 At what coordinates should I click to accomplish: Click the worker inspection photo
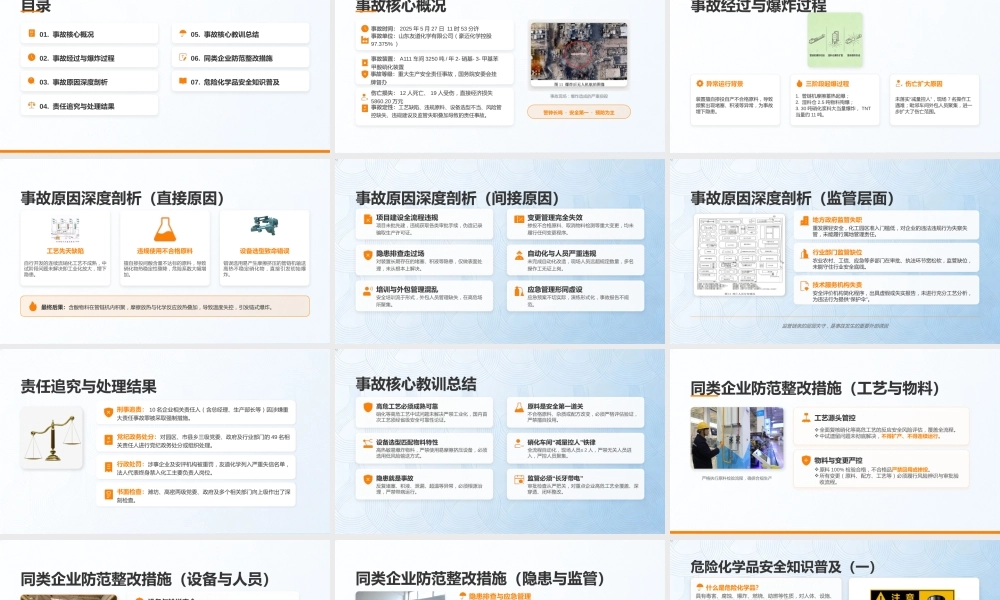(x=737, y=438)
